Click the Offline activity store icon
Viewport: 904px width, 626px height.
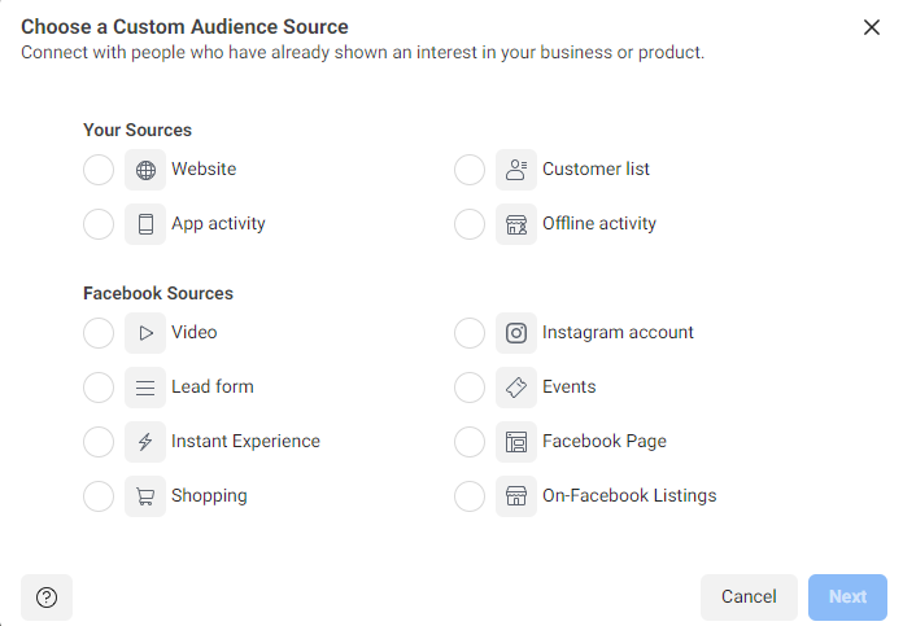[516, 223]
